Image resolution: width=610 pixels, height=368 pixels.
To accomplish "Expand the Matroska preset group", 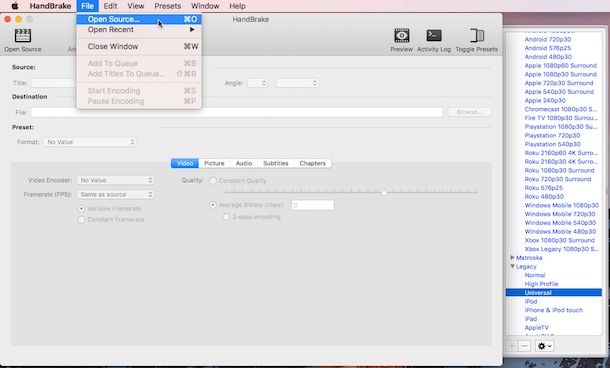I will tap(512, 258).
